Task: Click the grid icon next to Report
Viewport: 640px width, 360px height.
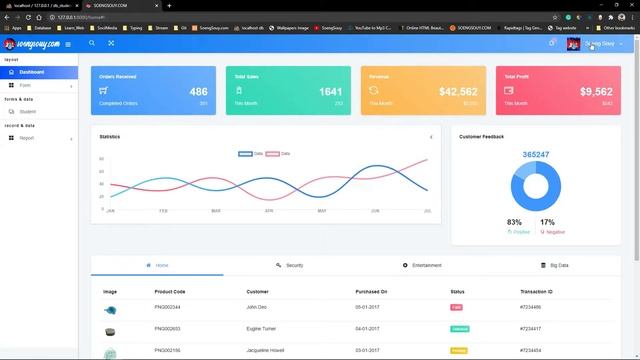Action: [11, 138]
